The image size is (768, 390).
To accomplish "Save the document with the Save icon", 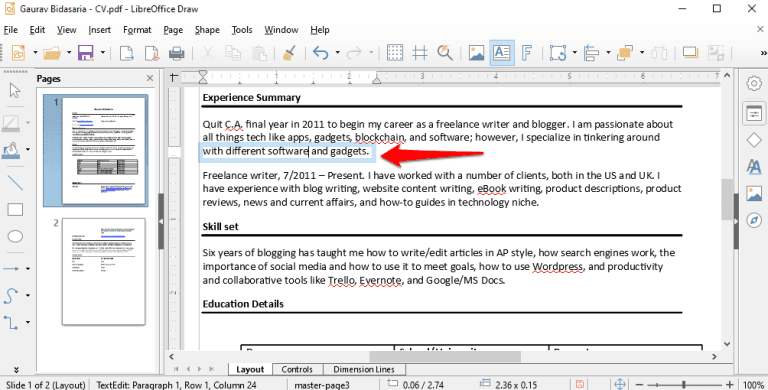I will pos(86,53).
